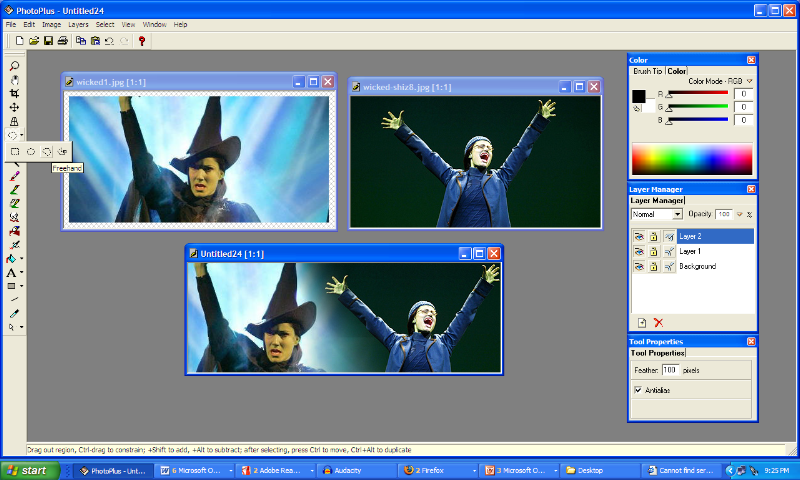Click the black foreground color swatch
The image size is (800, 480).
click(x=638, y=96)
